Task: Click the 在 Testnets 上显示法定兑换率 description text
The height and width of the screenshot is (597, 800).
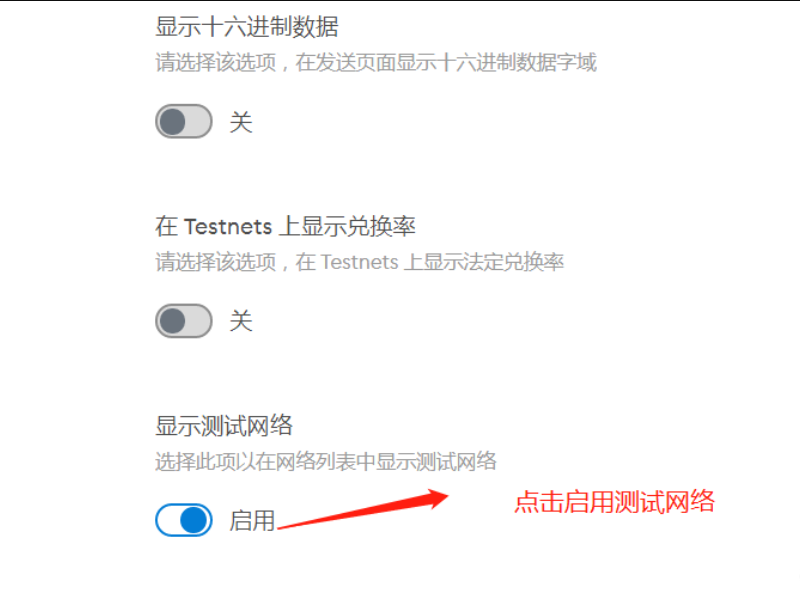Action: pos(430,262)
